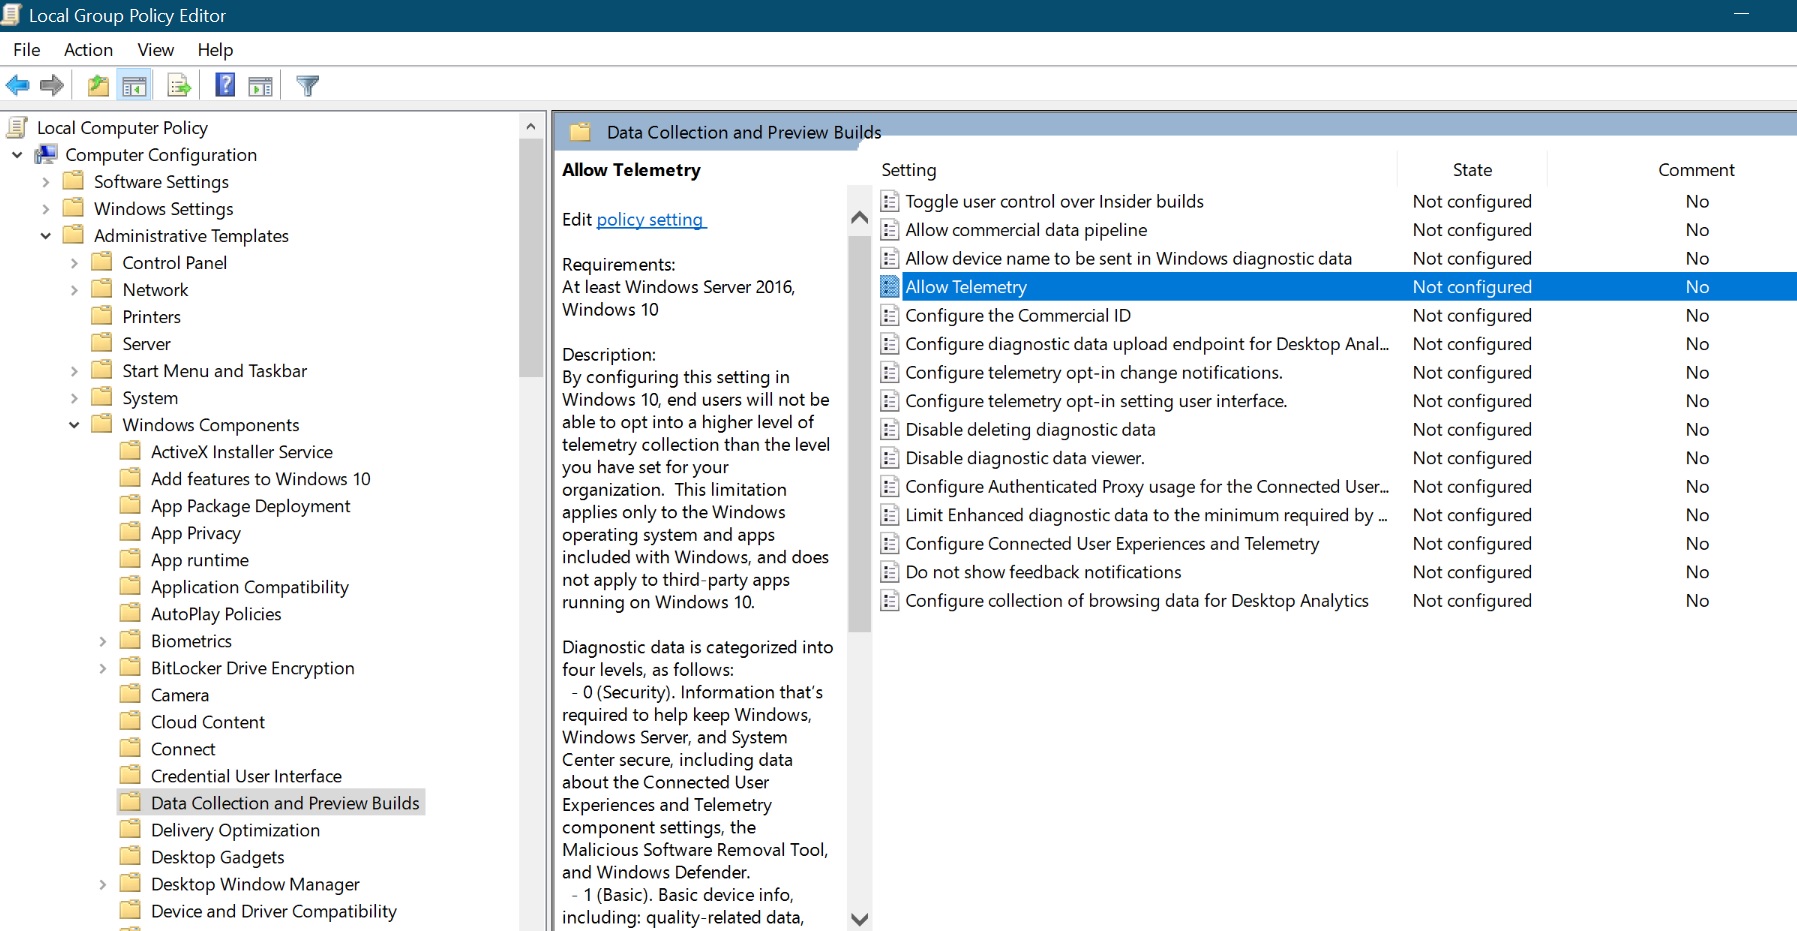Sort by the Comment column header
This screenshot has height=931, width=1797.
1696,170
